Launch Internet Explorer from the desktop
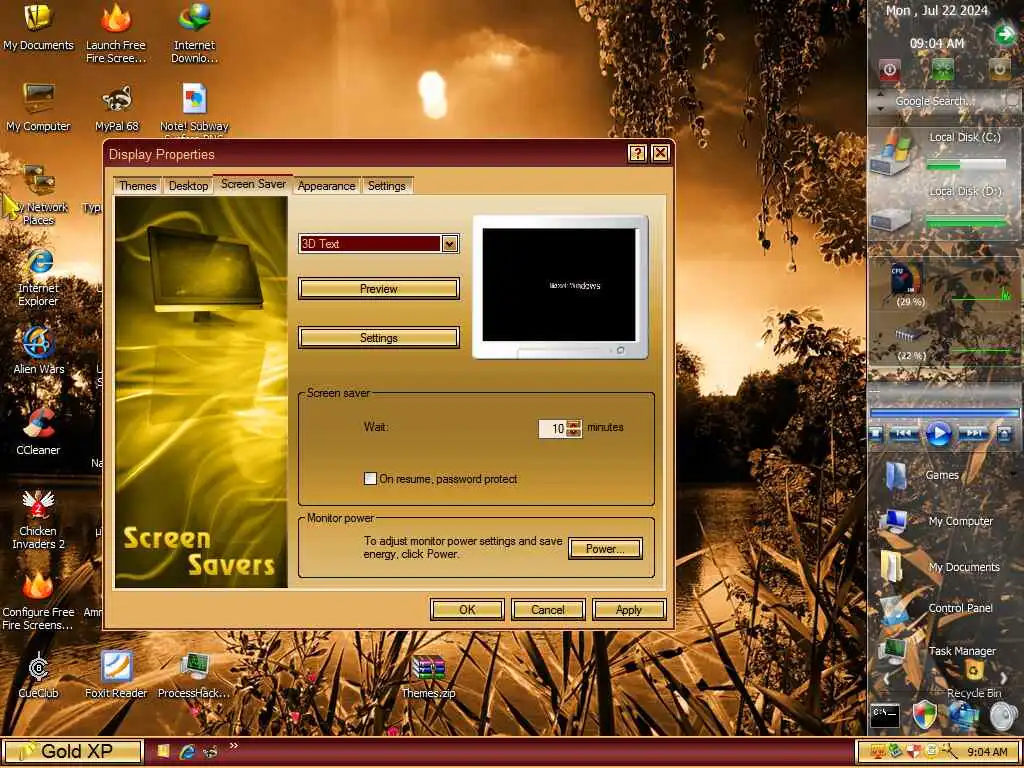This screenshot has height=768, width=1024. click(x=38, y=277)
